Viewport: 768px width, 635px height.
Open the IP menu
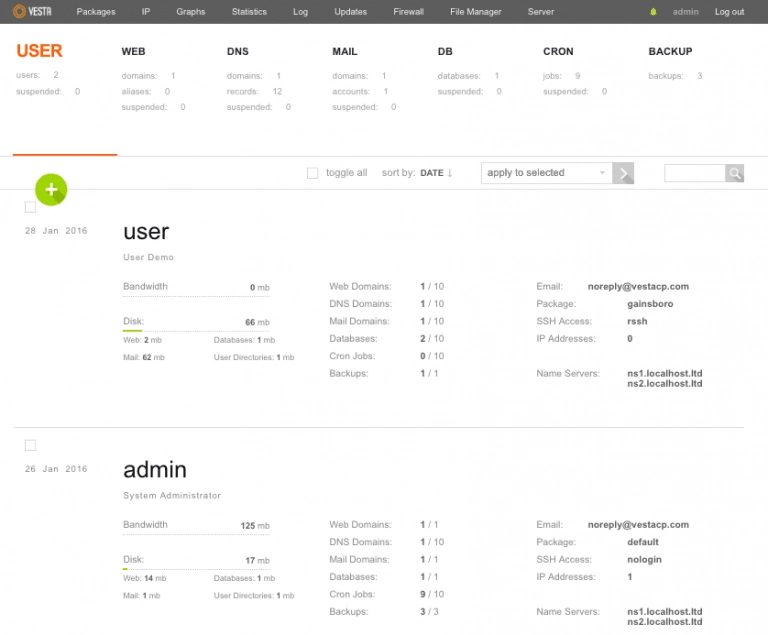pyautogui.click(x=146, y=12)
